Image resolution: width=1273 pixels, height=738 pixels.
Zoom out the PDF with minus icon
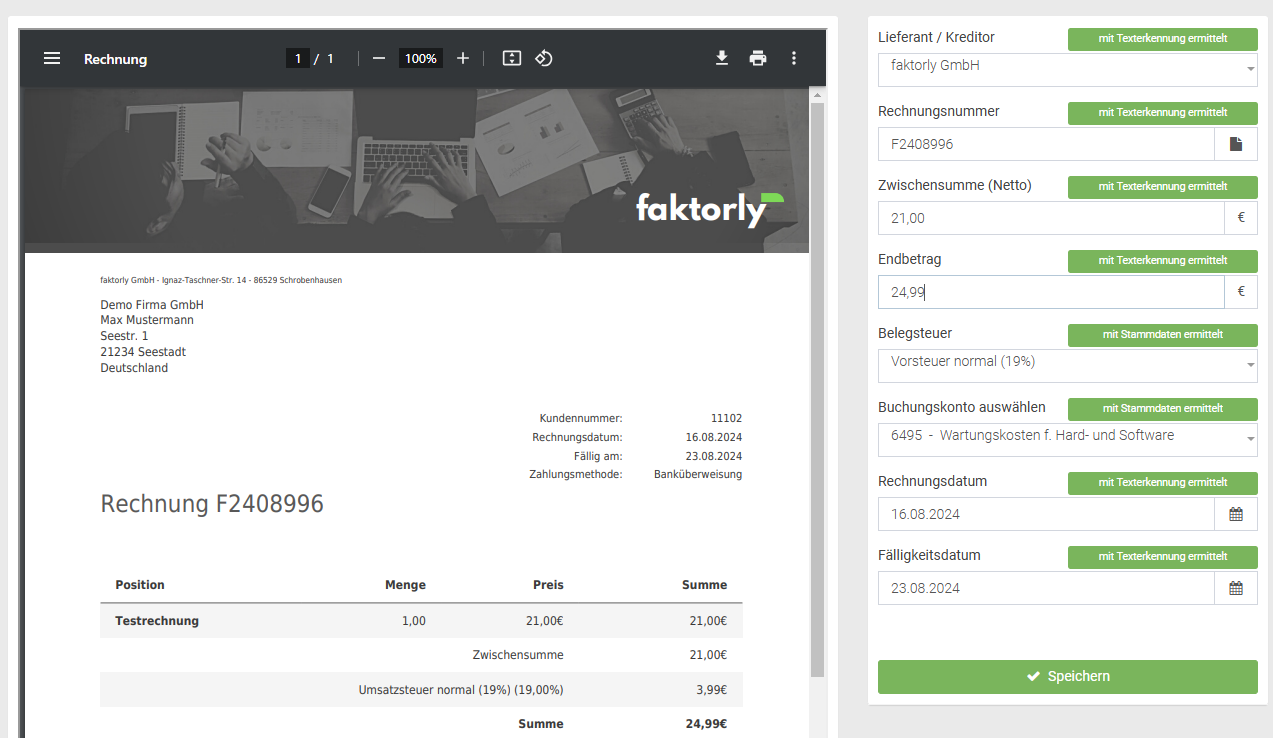pos(379,59)
